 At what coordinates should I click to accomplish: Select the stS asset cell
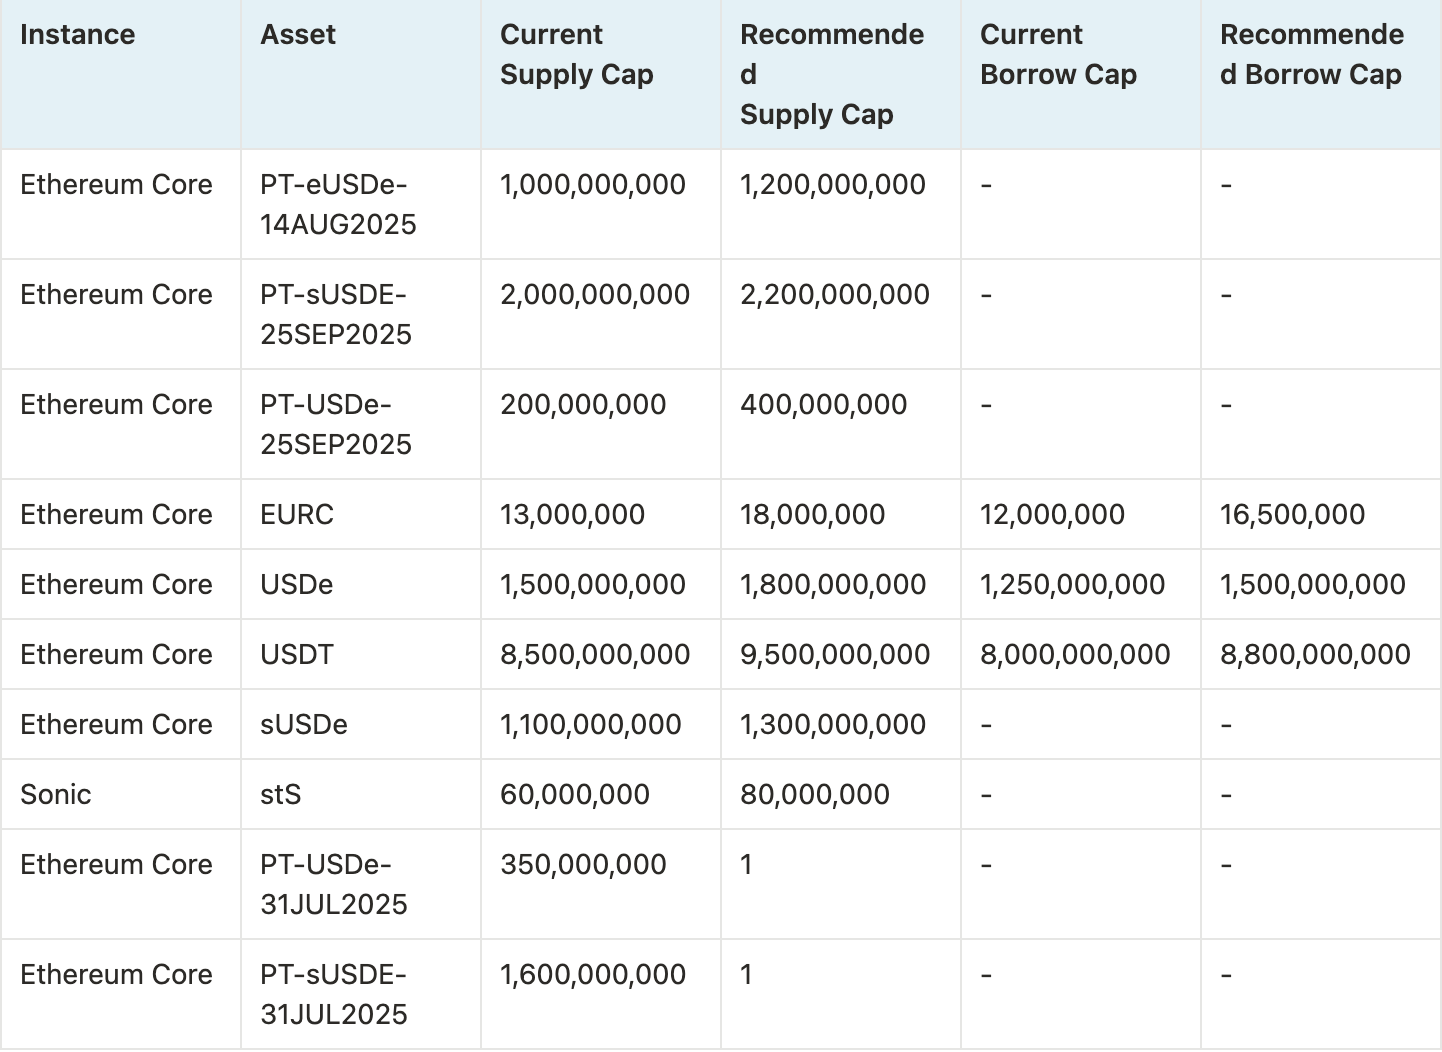pos(281,794)
